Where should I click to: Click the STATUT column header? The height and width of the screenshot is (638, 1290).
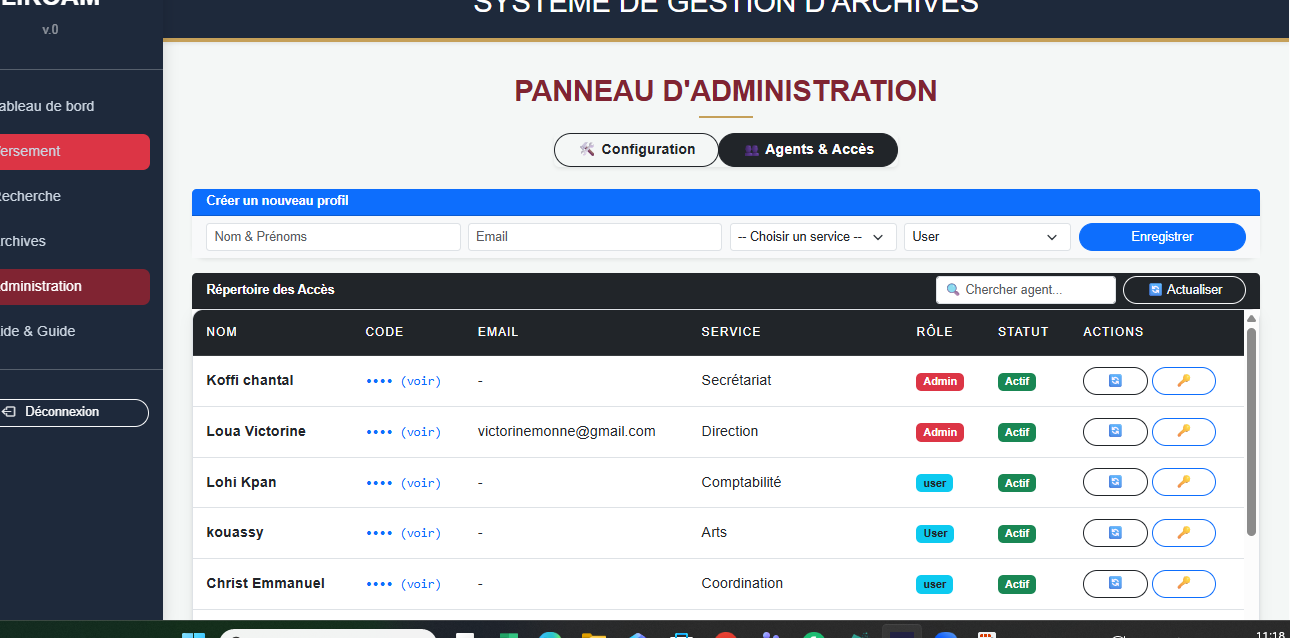(x=1023, y=332)
